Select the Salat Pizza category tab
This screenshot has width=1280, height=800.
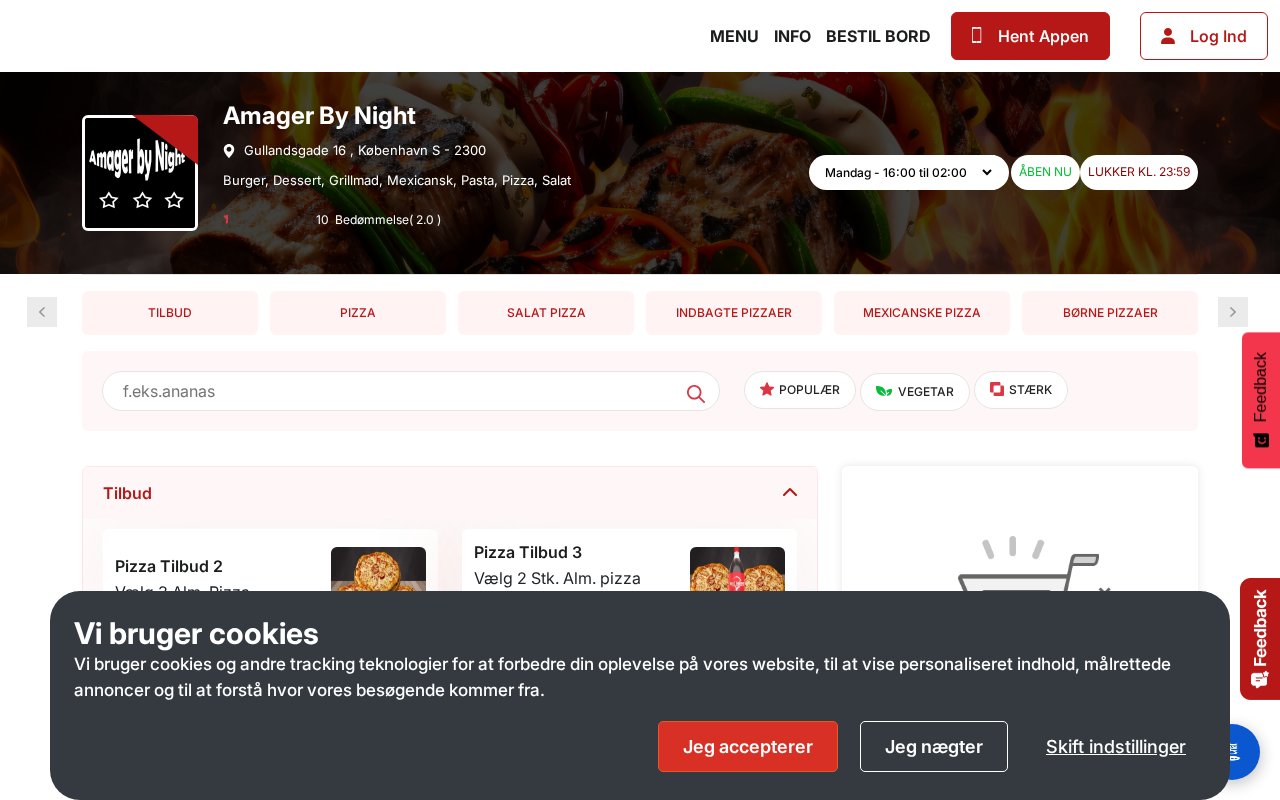[x=546, y=313]
